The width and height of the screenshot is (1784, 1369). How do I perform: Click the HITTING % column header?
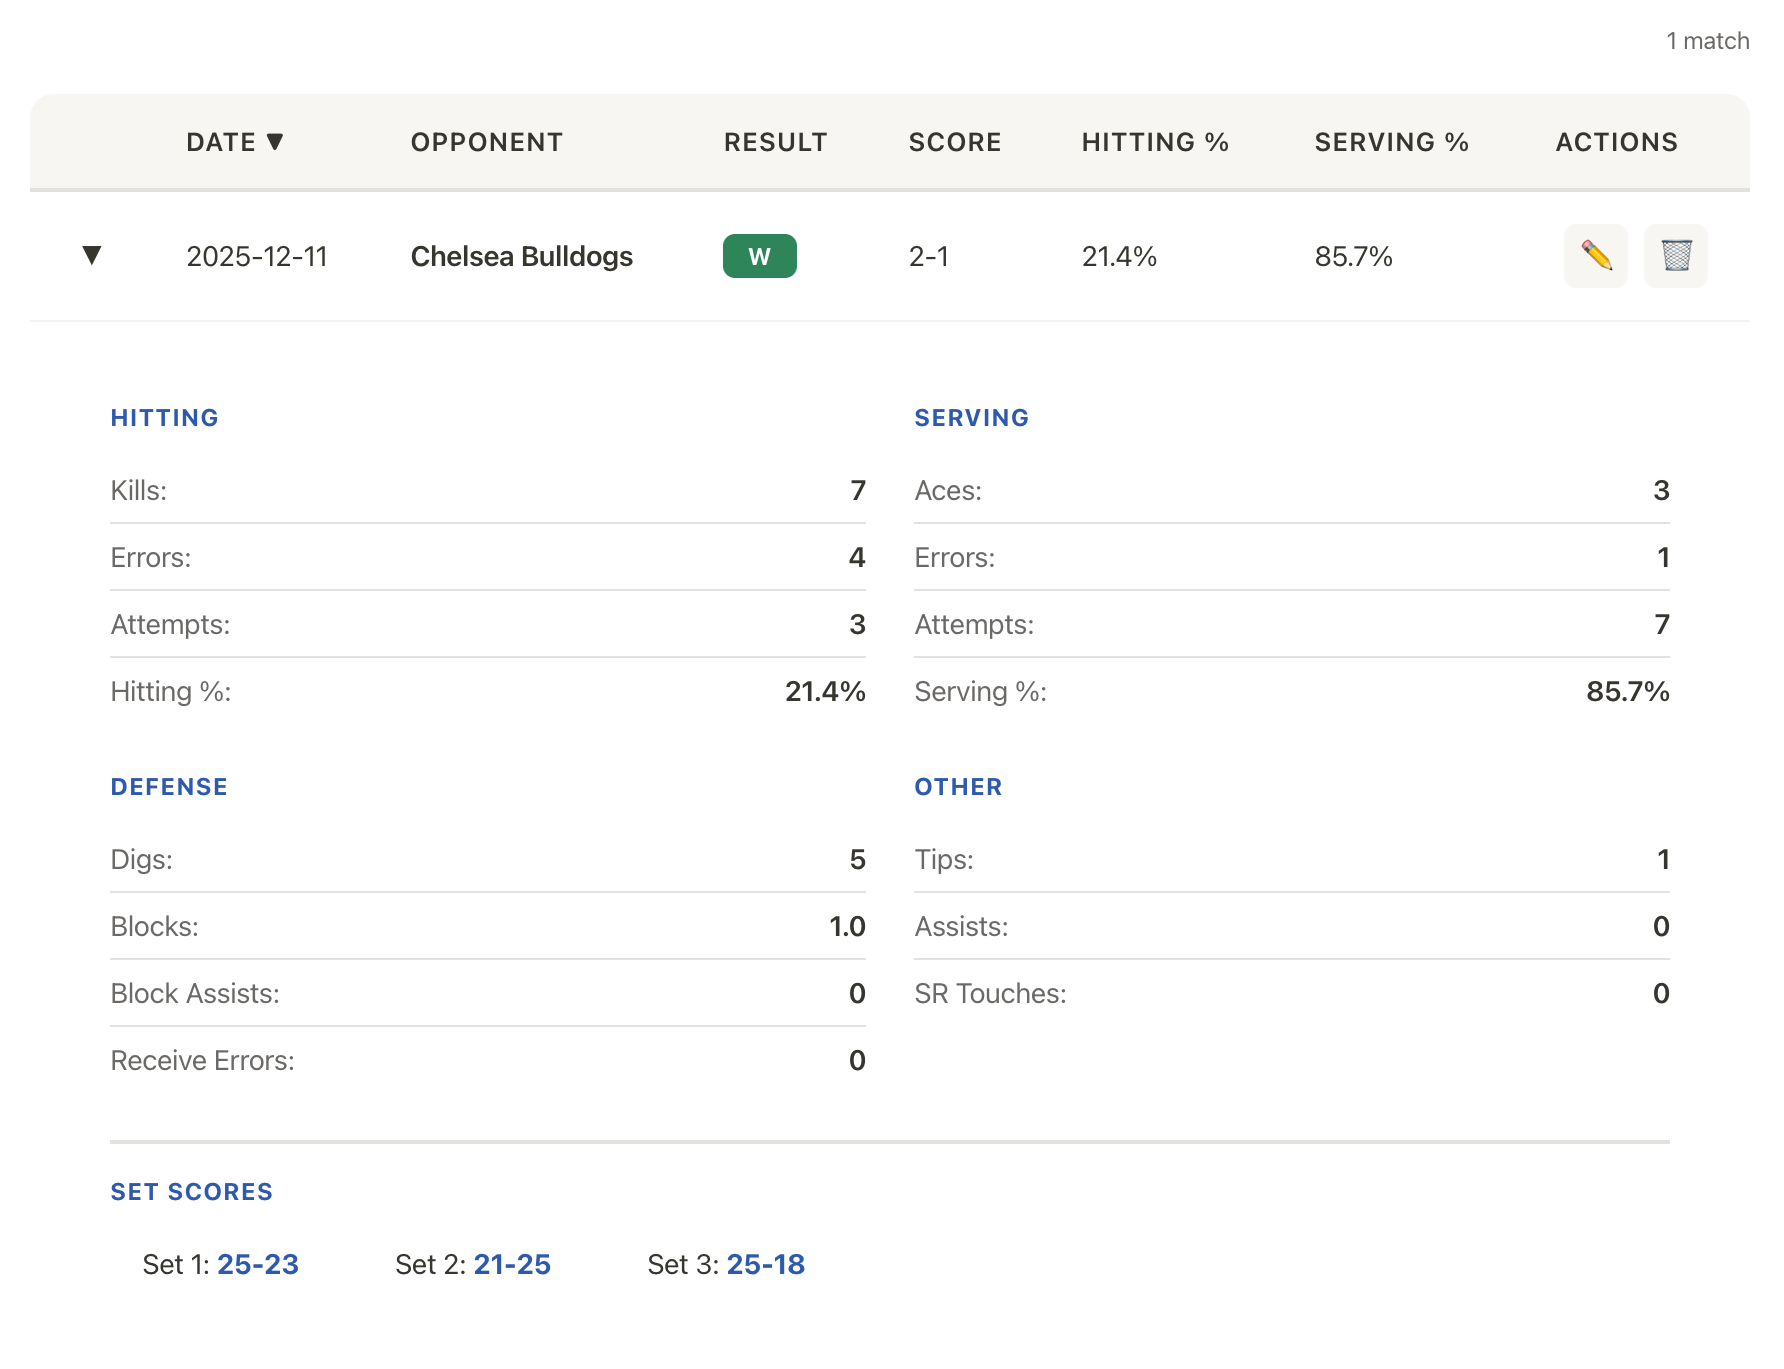coord(1154,142)
